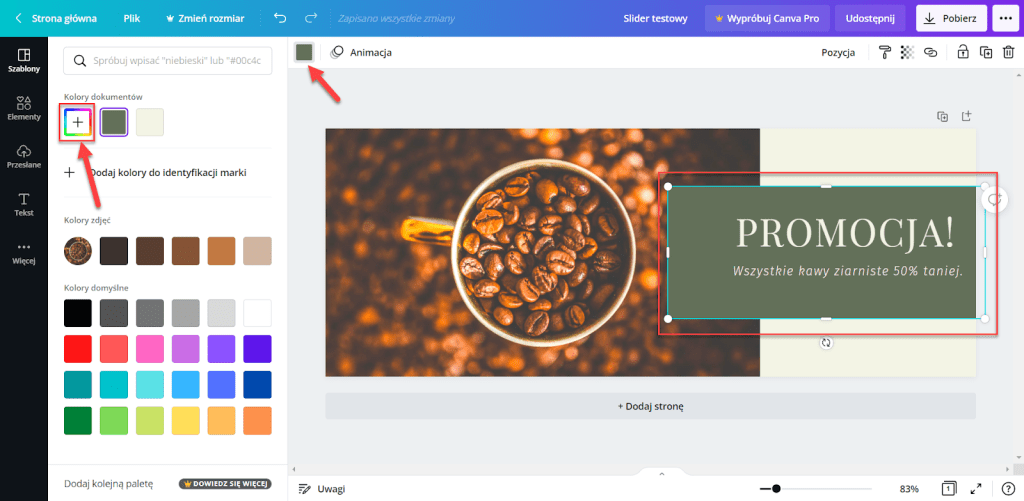Select the red default color swatch
Screen dimensions: 1024x501
pyautogui.click(x=78, y=349)
